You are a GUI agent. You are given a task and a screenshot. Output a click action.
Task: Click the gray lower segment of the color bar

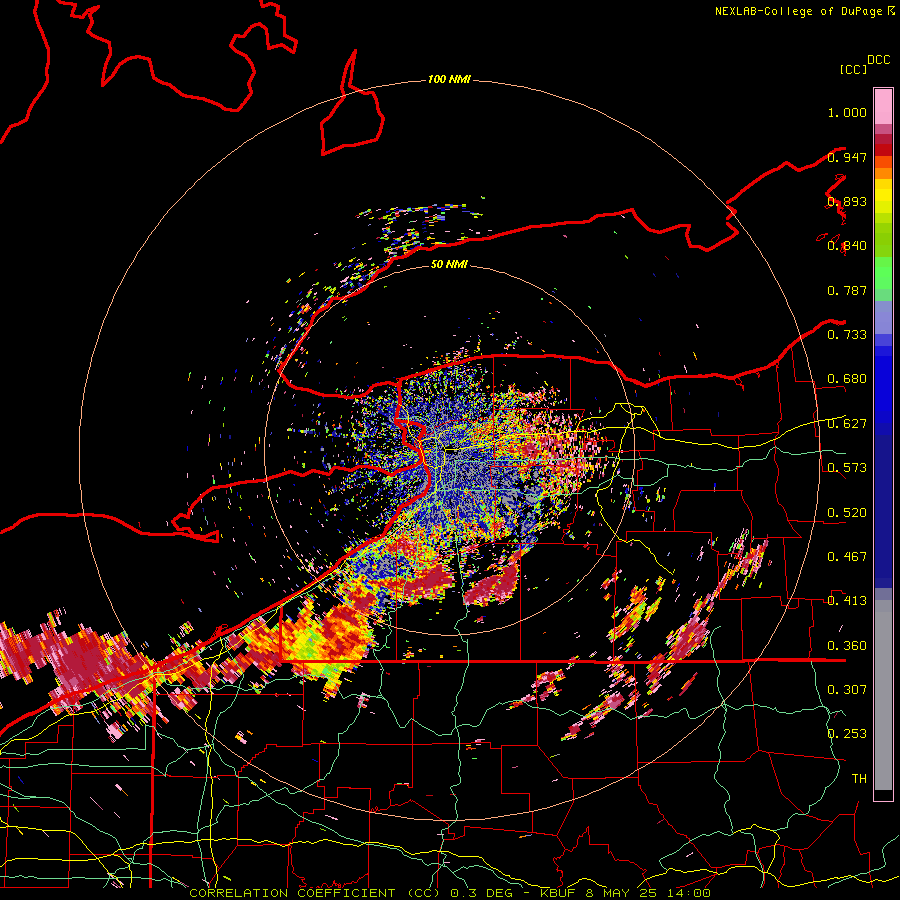(883, 695)
